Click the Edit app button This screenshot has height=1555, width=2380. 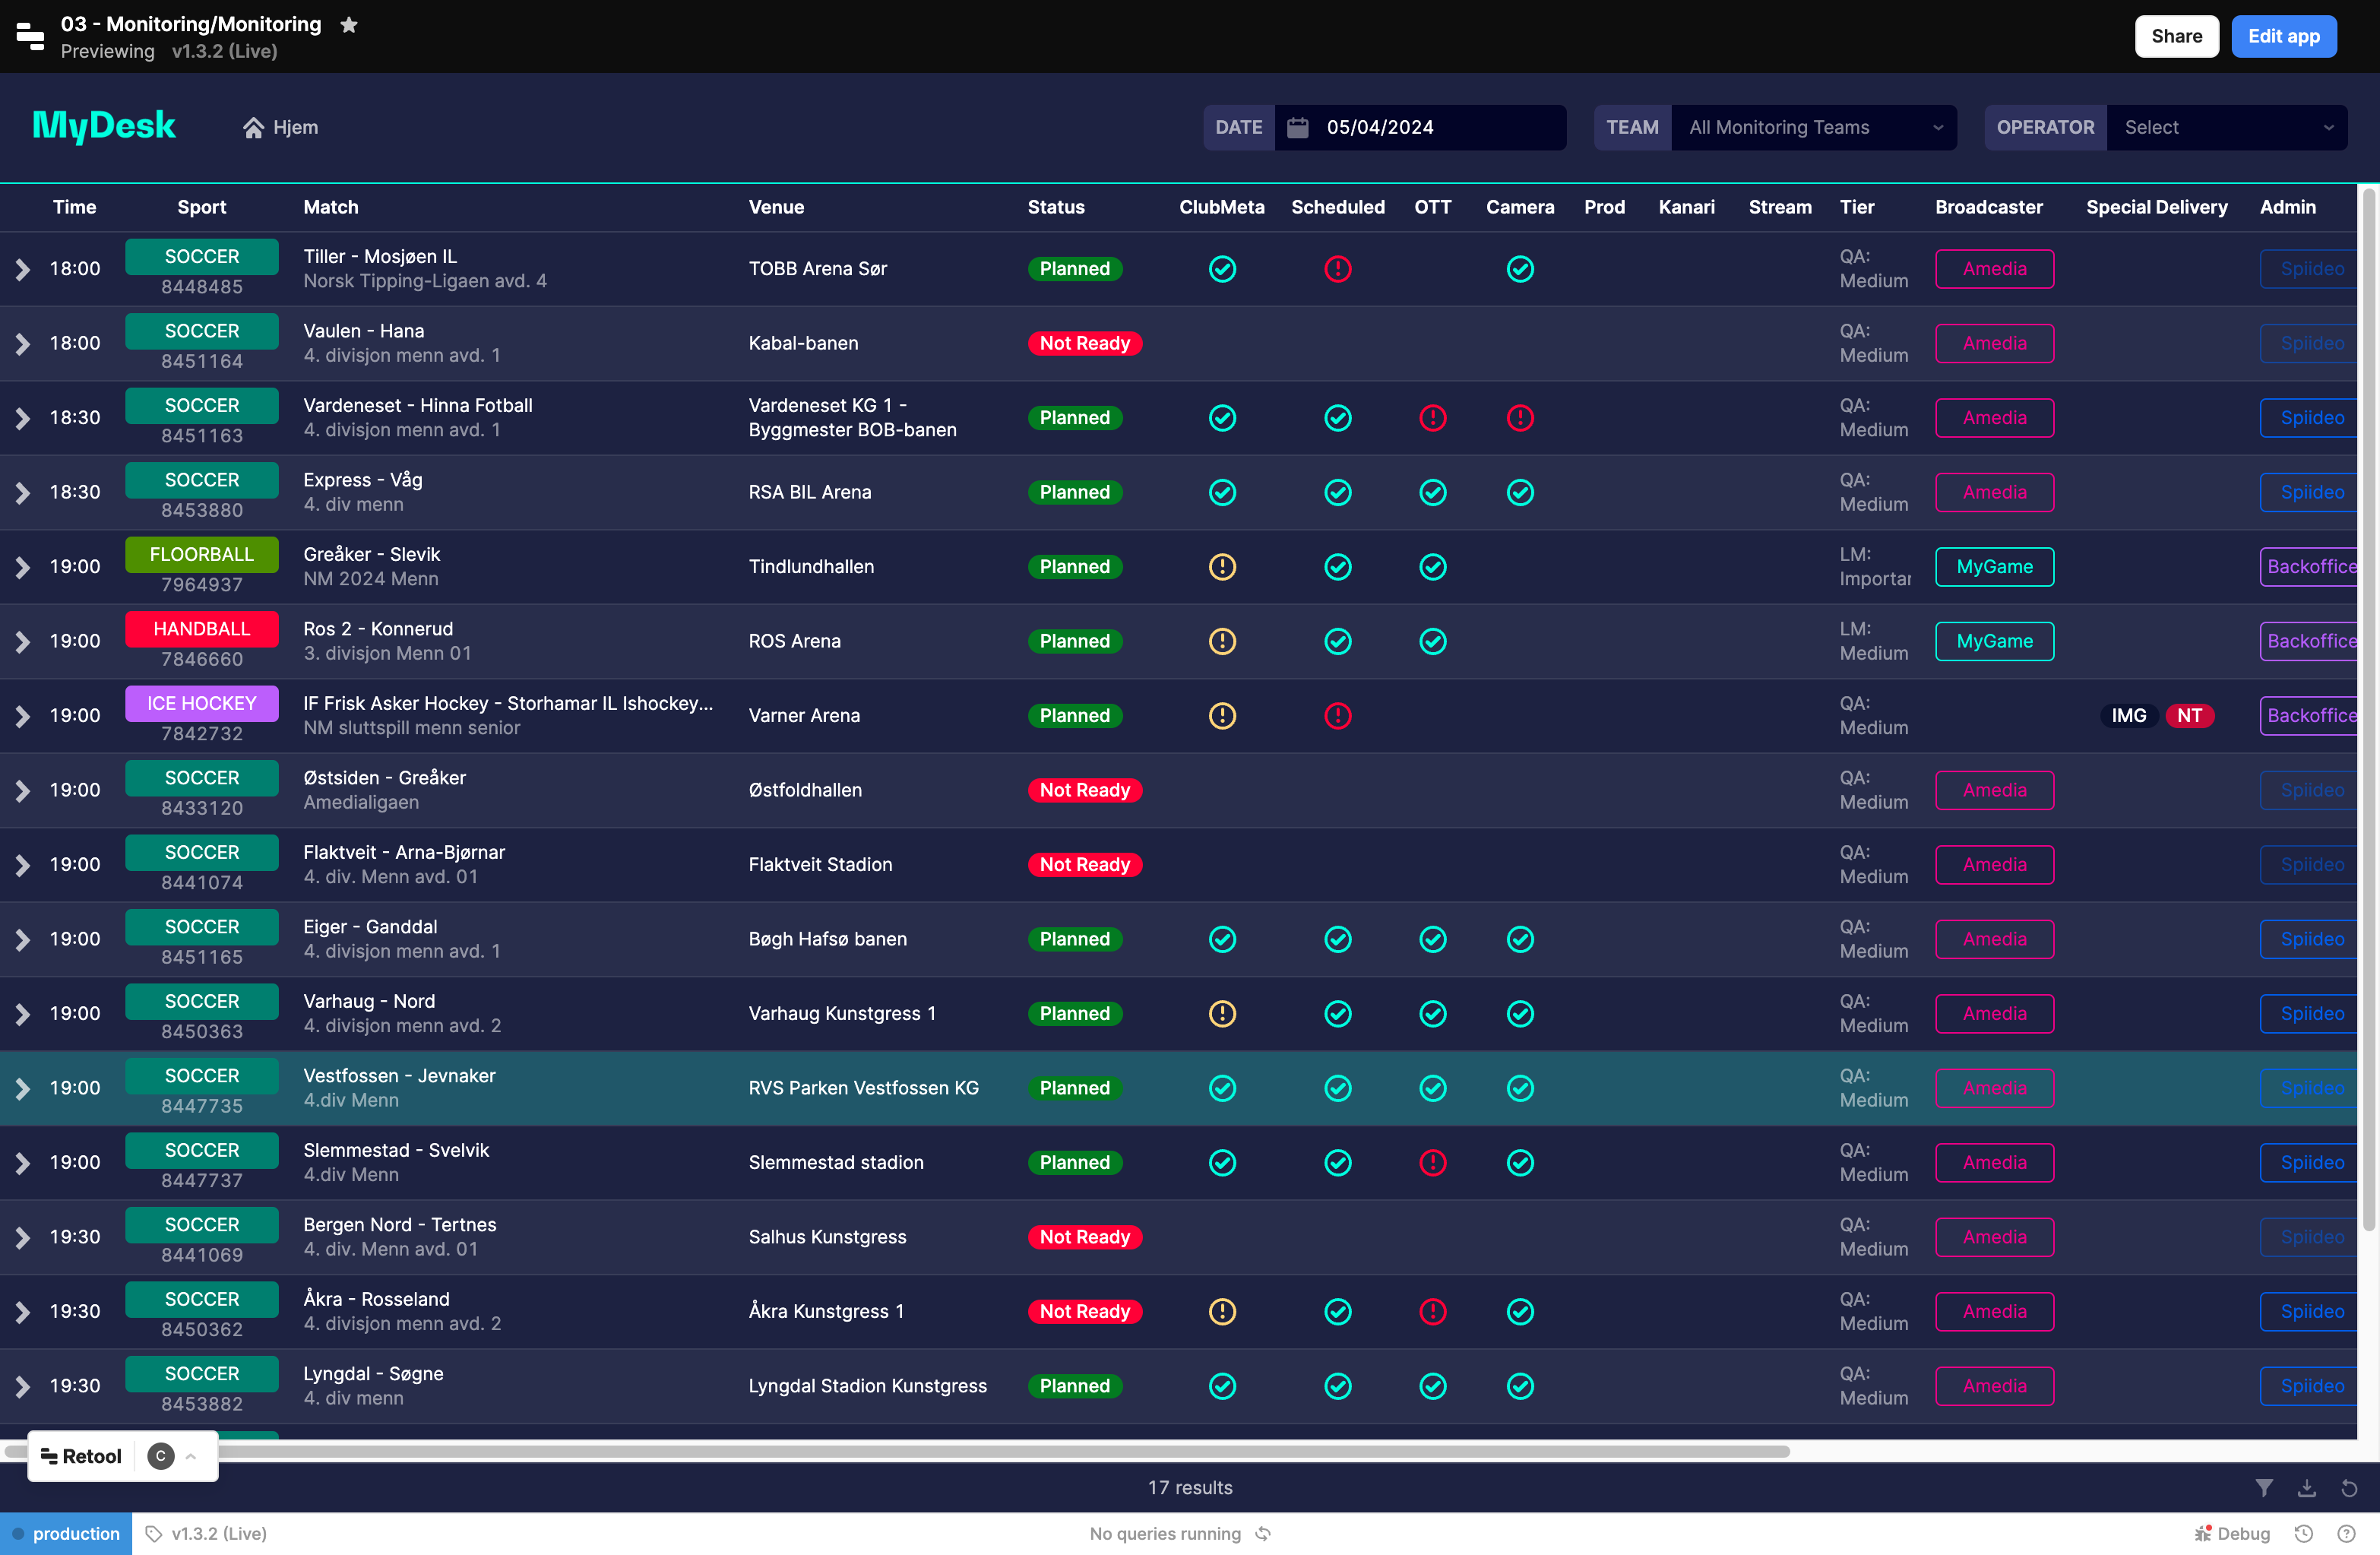(2283, 36)
